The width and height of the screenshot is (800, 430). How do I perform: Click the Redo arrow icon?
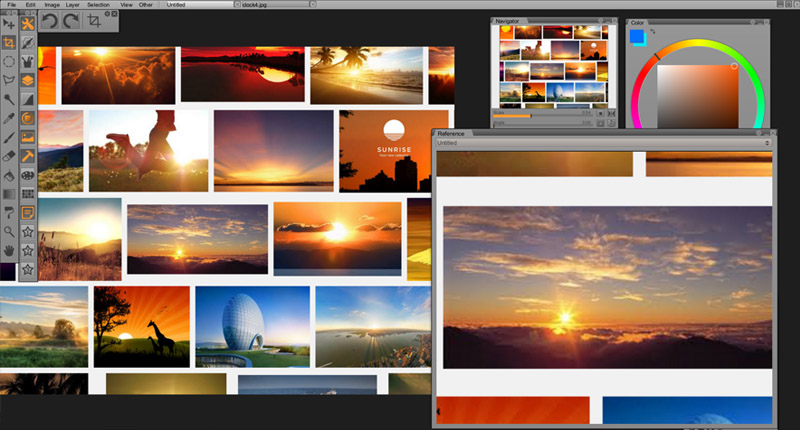(x=71, y=20)
